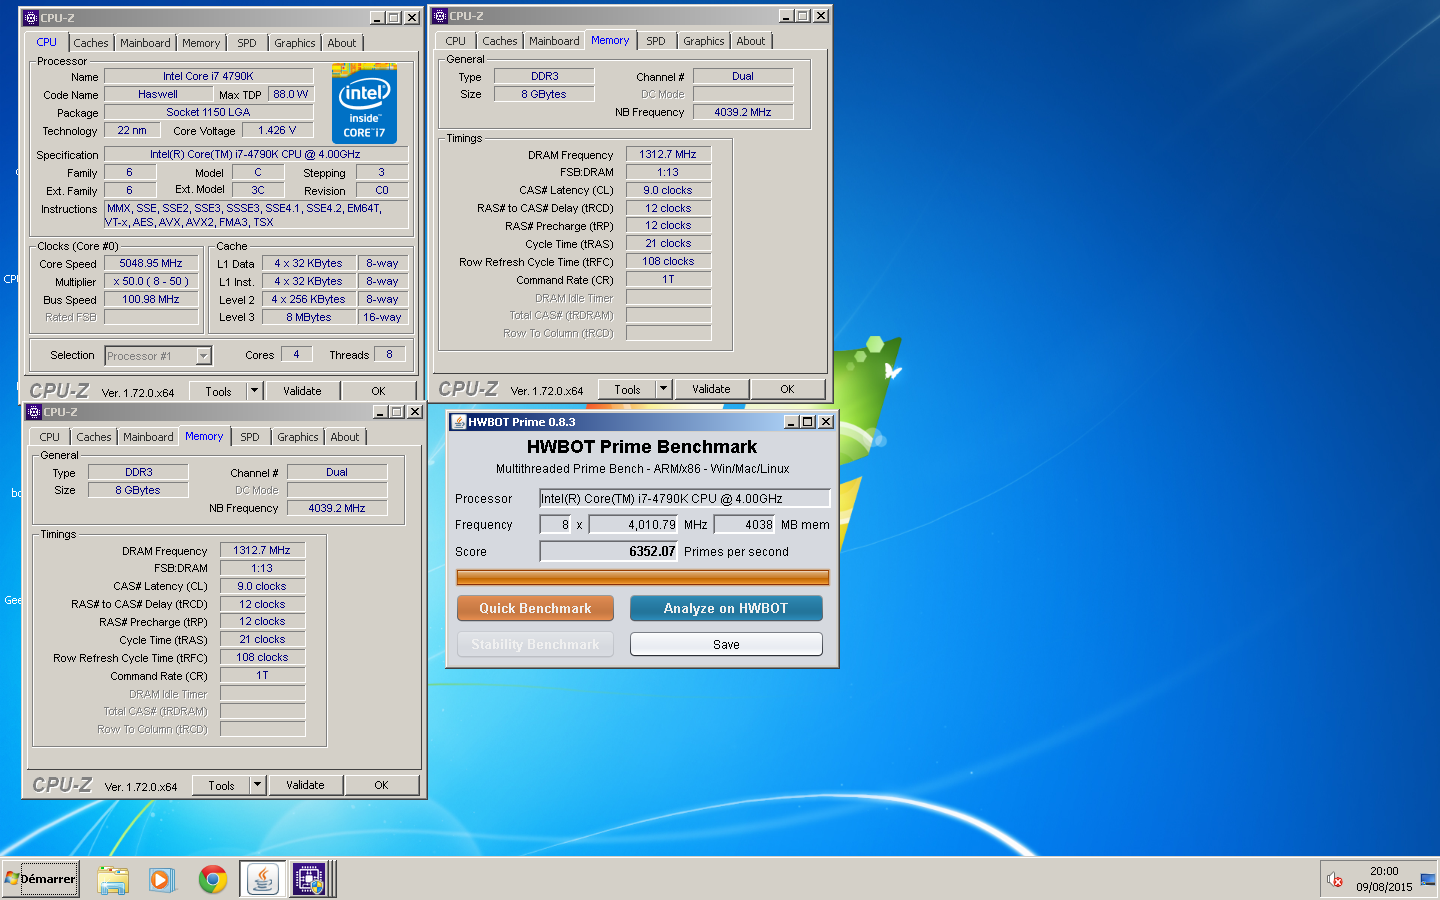
Task: Open Graphics tab in the CPU-tab CPU-Z window
Action: (295, 43)
